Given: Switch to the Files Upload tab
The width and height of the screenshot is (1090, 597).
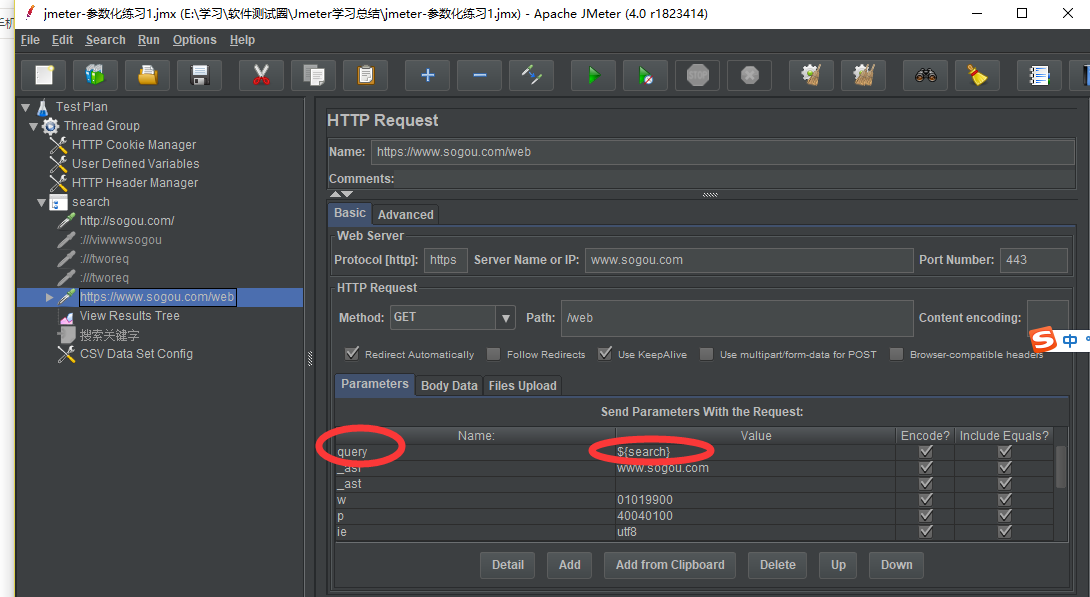Looking at the screenshot, I should coord(523,386).
